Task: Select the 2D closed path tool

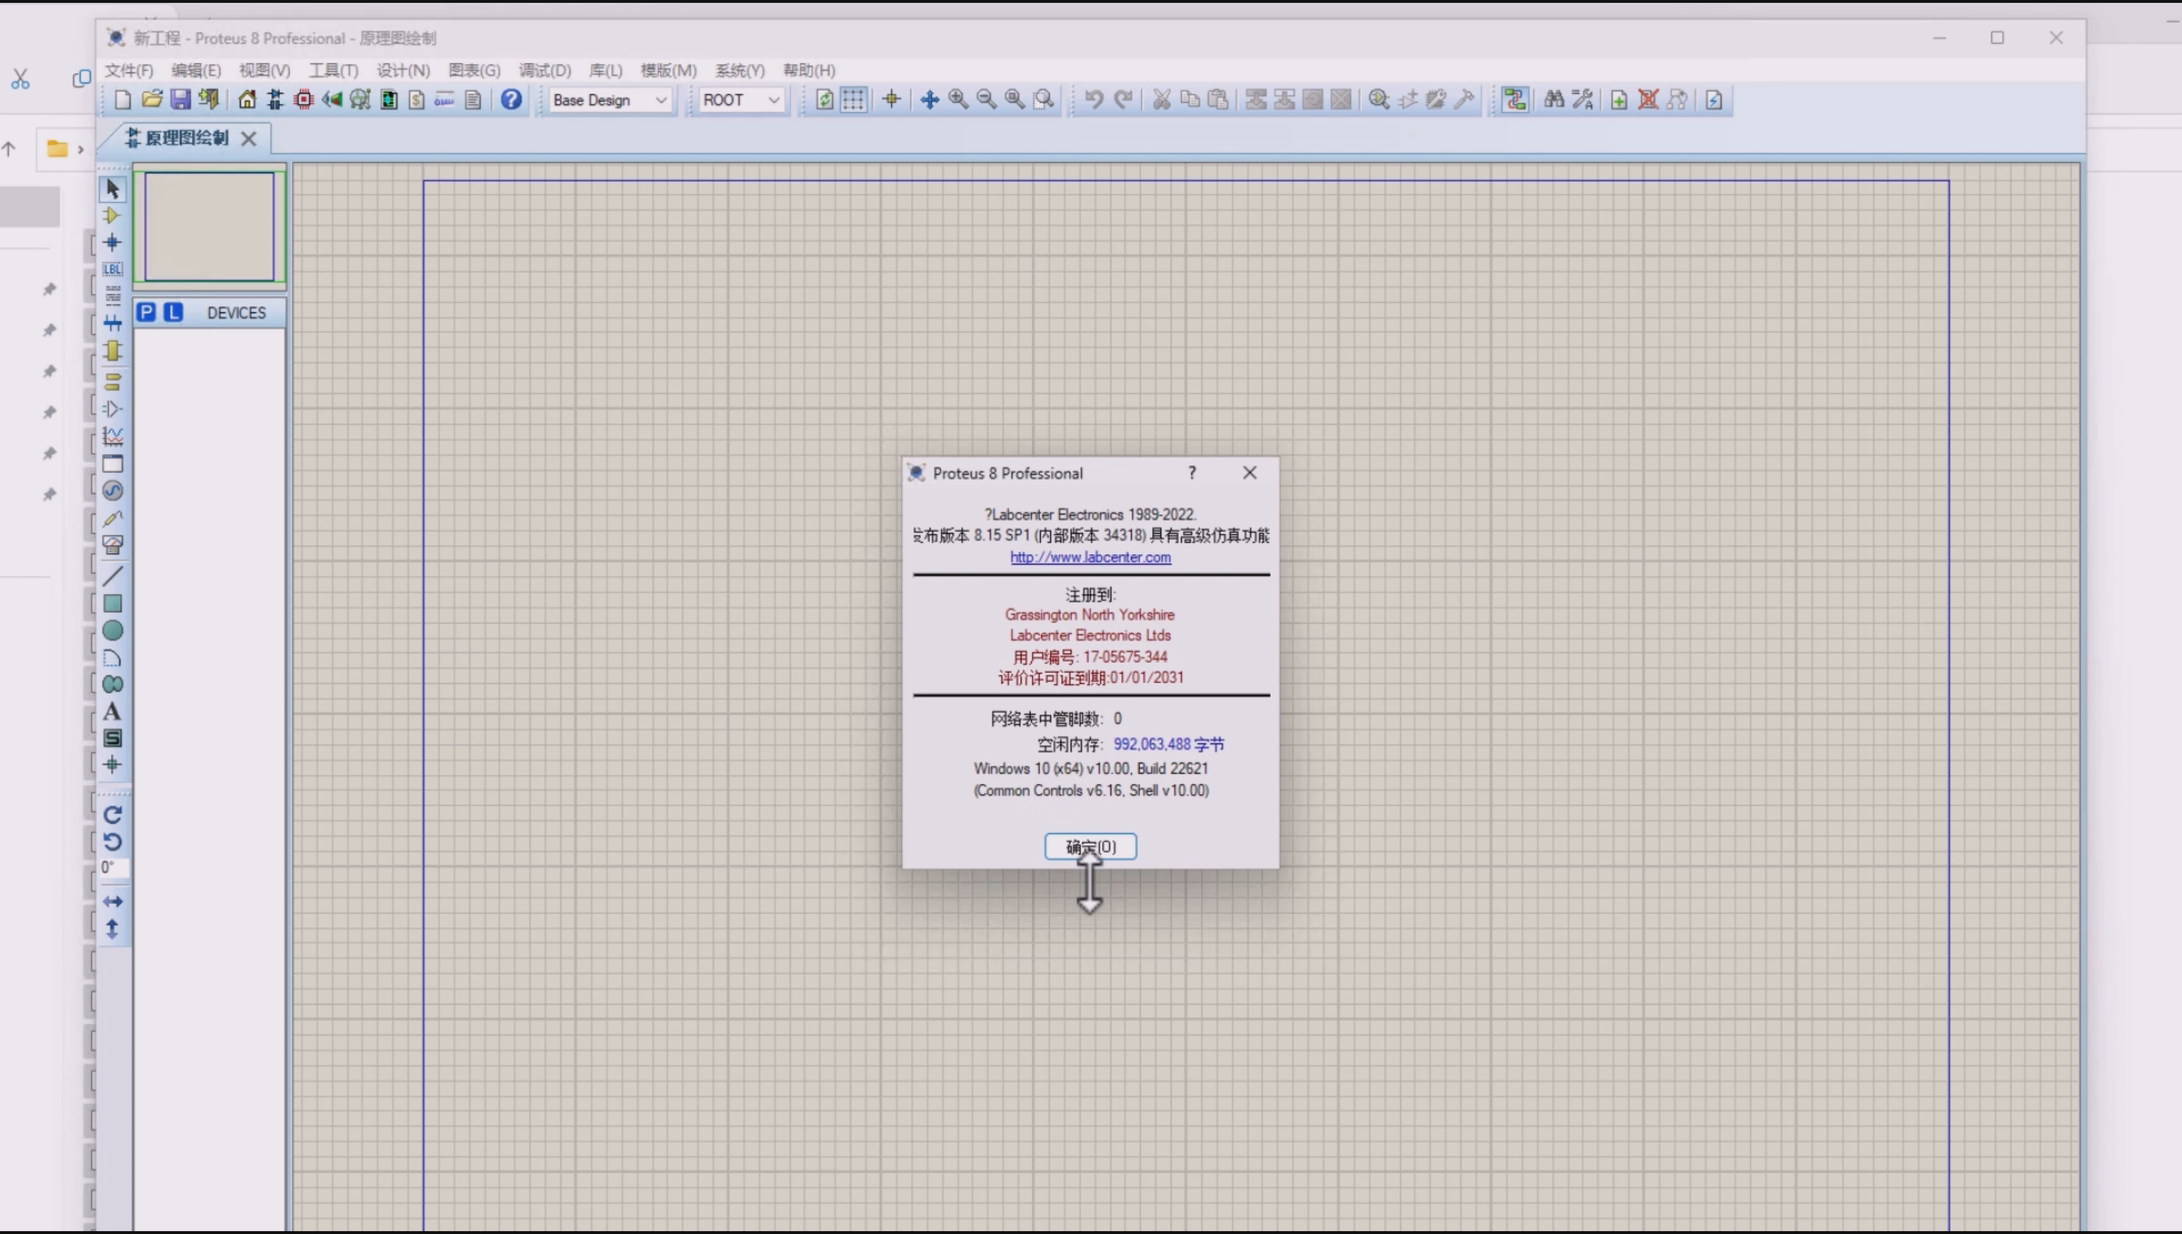Action: click(112, 685)
